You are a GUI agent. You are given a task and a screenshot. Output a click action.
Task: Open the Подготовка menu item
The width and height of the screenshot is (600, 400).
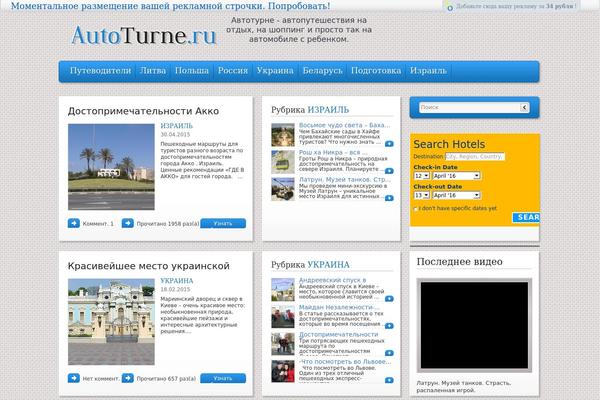[x=376, y=71]
